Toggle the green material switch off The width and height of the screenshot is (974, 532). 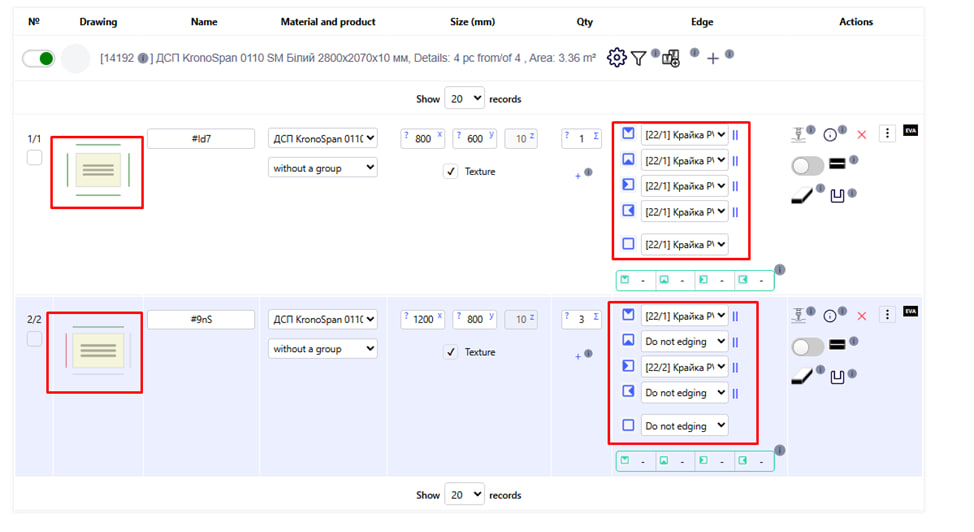[40, 59]
